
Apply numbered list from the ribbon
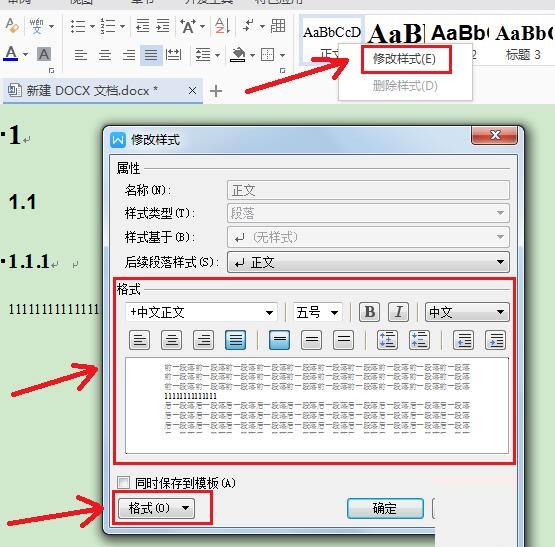click(x=108, y=26)
